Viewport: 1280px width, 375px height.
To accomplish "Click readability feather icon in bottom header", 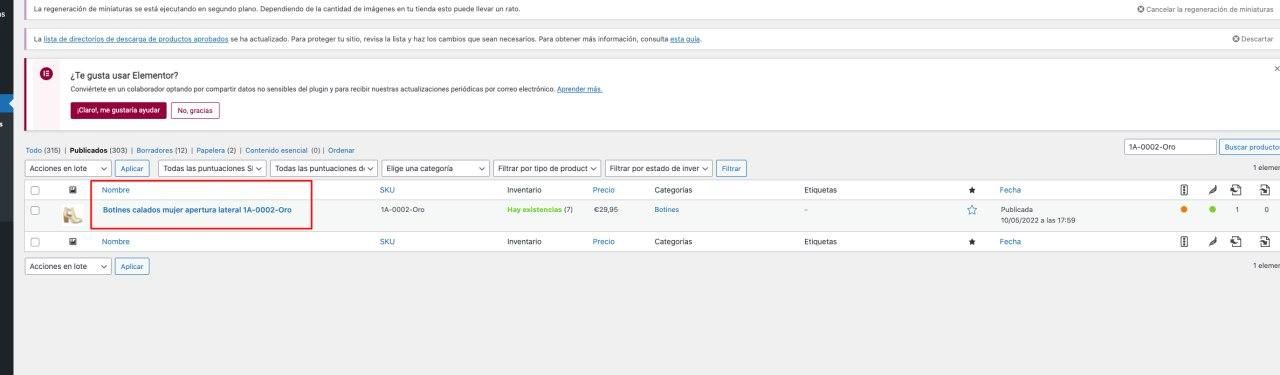I will [x=1212, y=241].
